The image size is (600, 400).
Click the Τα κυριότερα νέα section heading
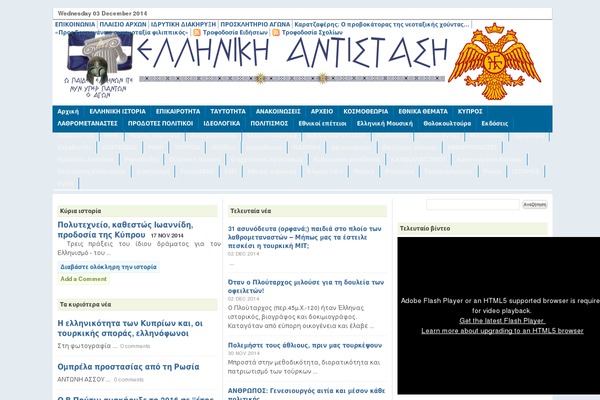[x=85, y=305]
